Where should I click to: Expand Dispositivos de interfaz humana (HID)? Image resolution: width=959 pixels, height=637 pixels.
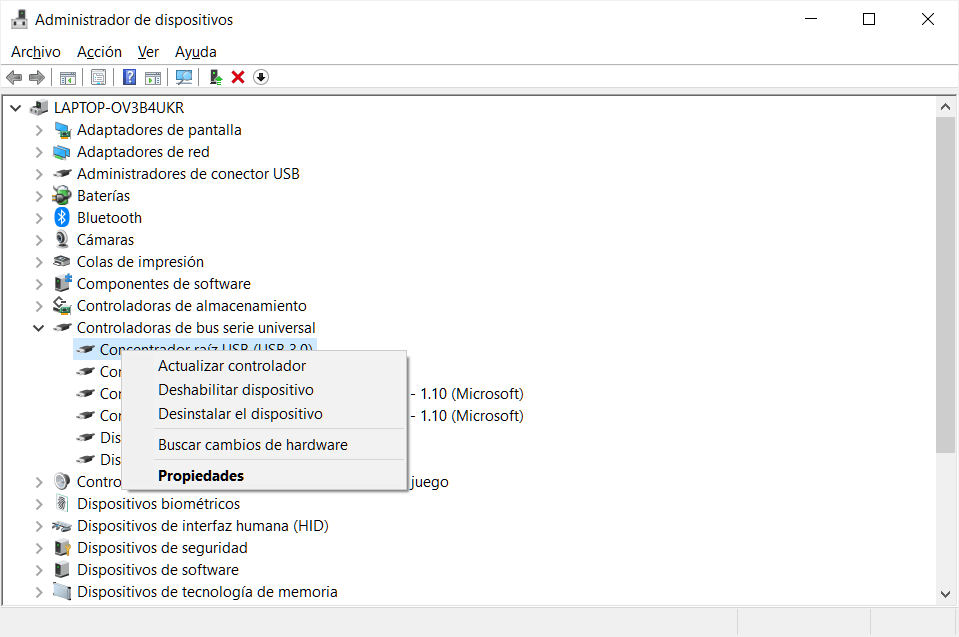[39, 526]
